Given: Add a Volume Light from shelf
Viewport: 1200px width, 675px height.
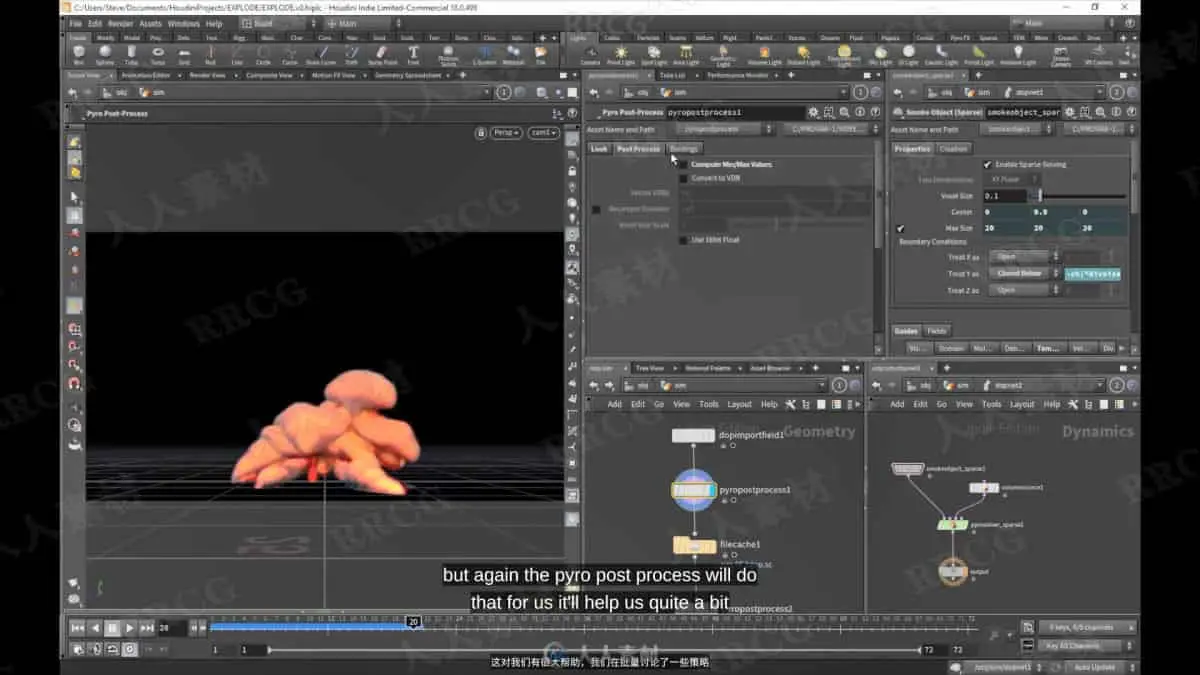Looking at the screenshot, I should [x=764, y=53].
